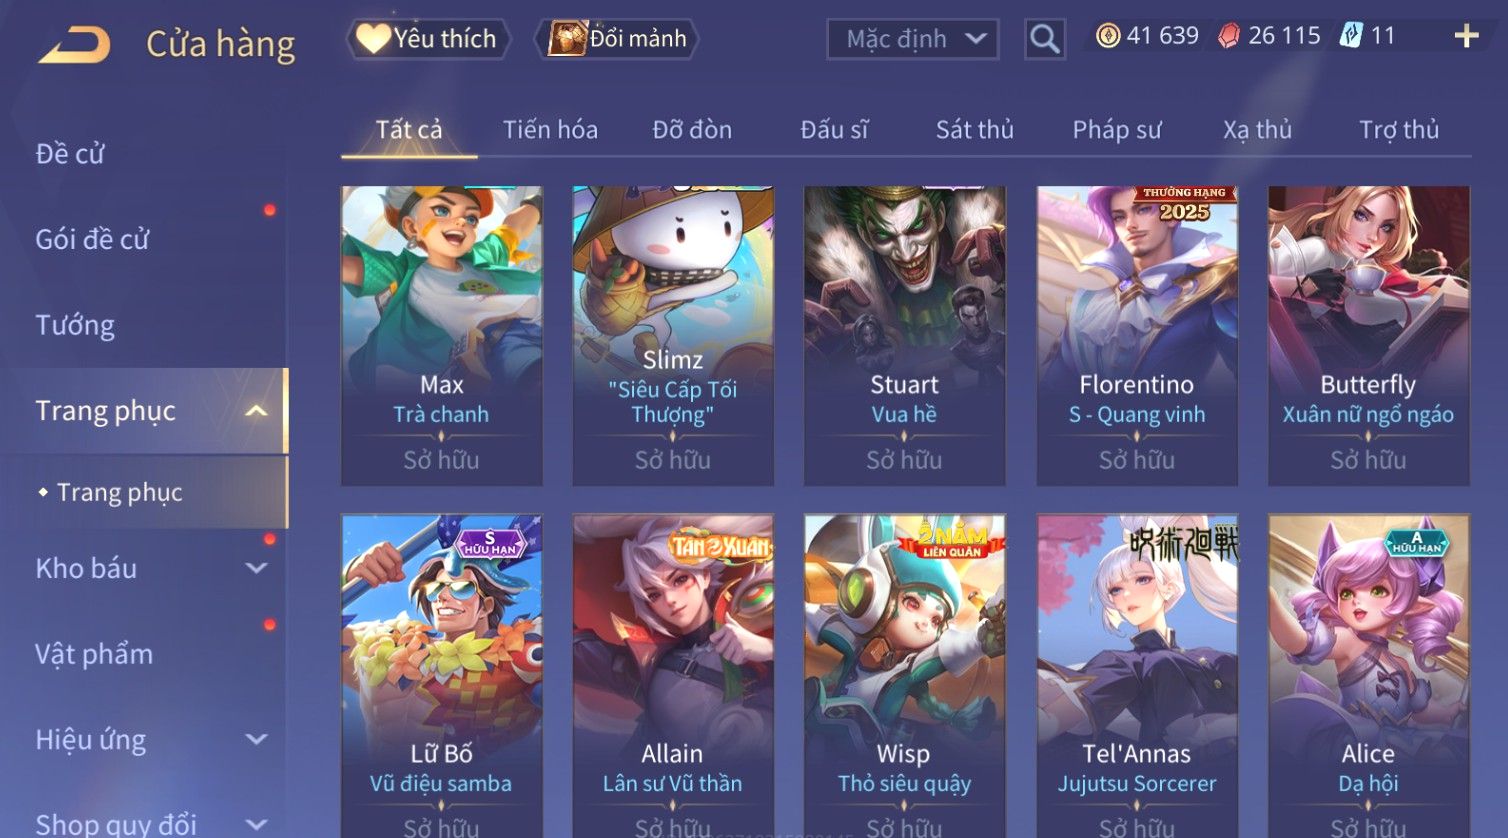Open Tướng in the sidebar
The height and width of the screenshot is (838, 1508).
75,325
